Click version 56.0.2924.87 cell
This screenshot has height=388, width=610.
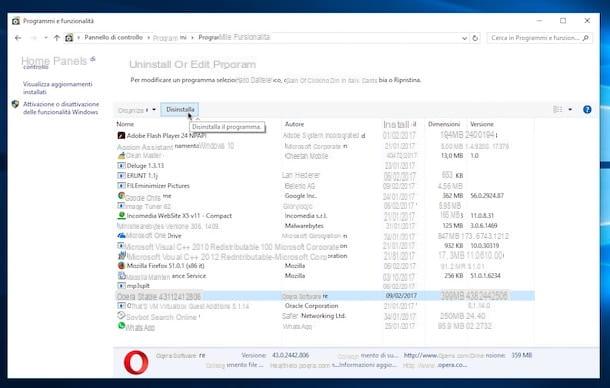[x=487, y=196]
